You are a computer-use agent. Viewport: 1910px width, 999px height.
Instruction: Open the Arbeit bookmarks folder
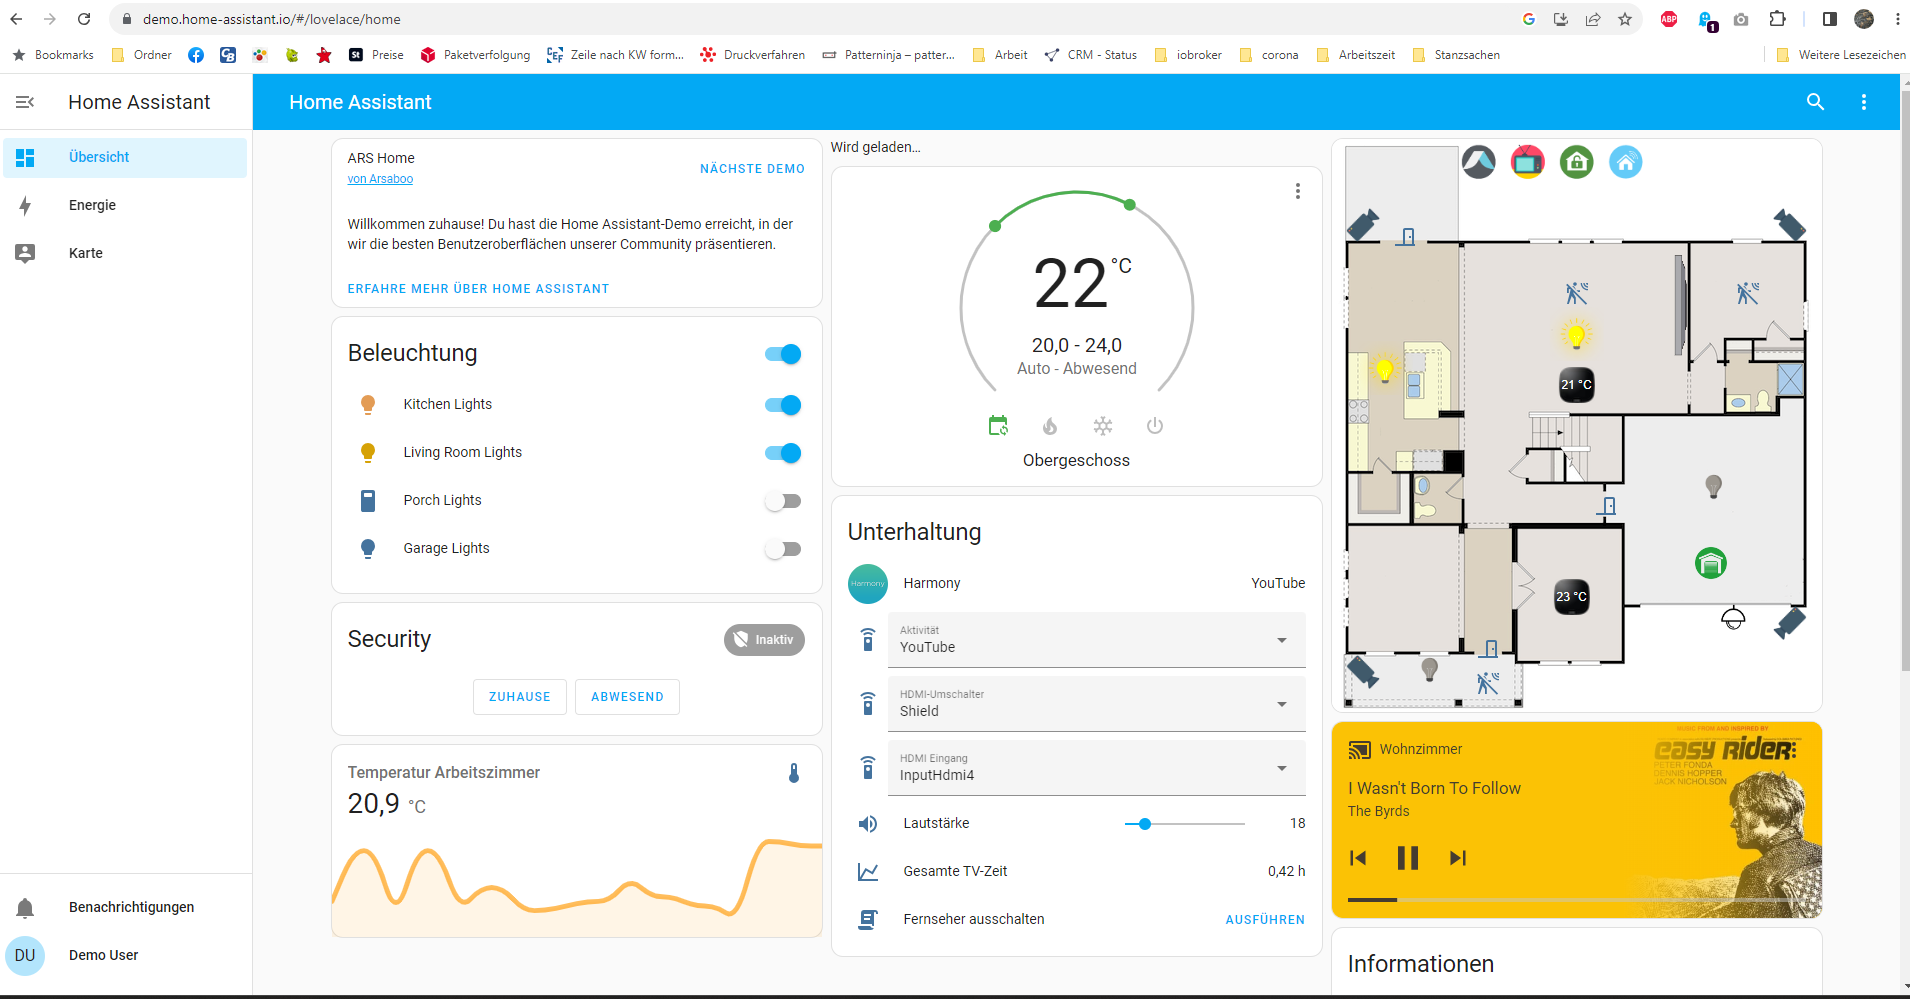coord(1000,55)
